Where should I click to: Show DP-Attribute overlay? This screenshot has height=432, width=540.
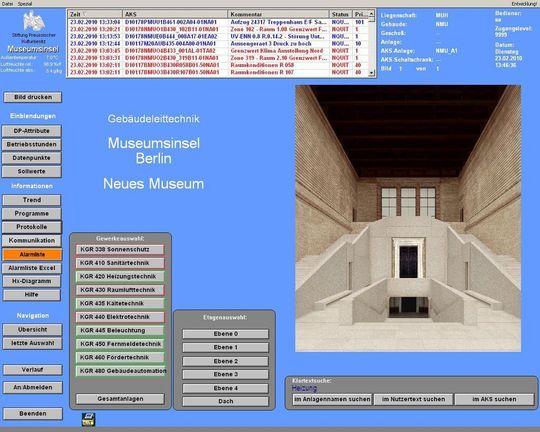[x=32, y=131]
